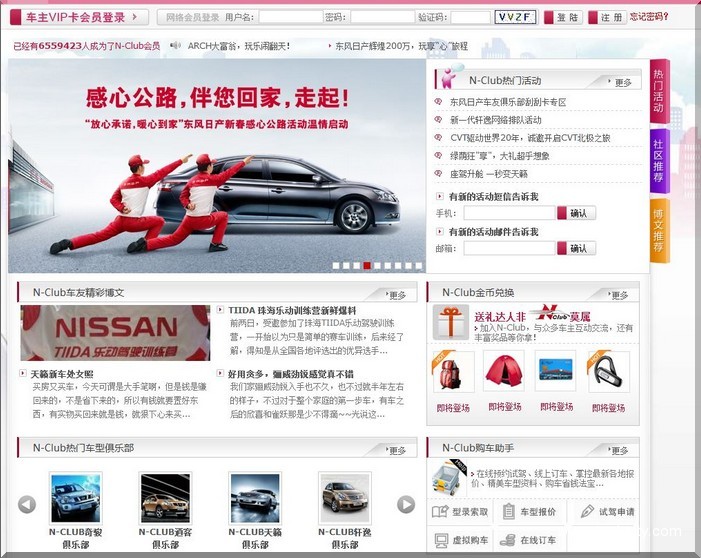This screenshot has width=701, height=558.
Task: Open the 送礼达人非N-Club莫属 promo heading
Action: click(x=532, y=316)
